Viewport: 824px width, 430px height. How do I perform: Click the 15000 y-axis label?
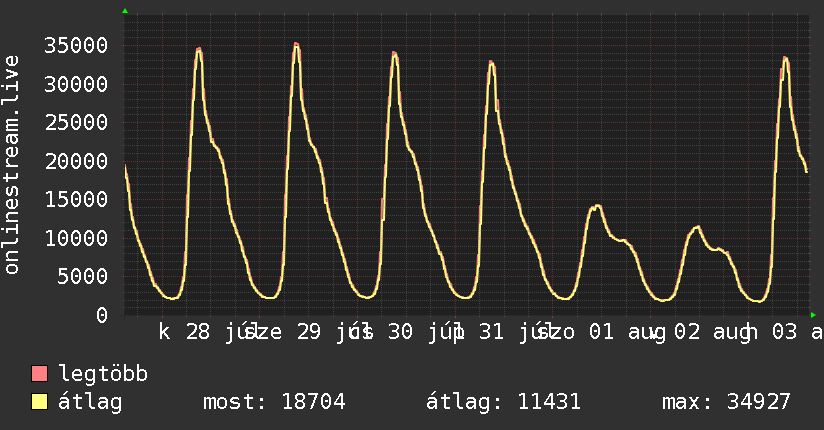pos(76,200)
